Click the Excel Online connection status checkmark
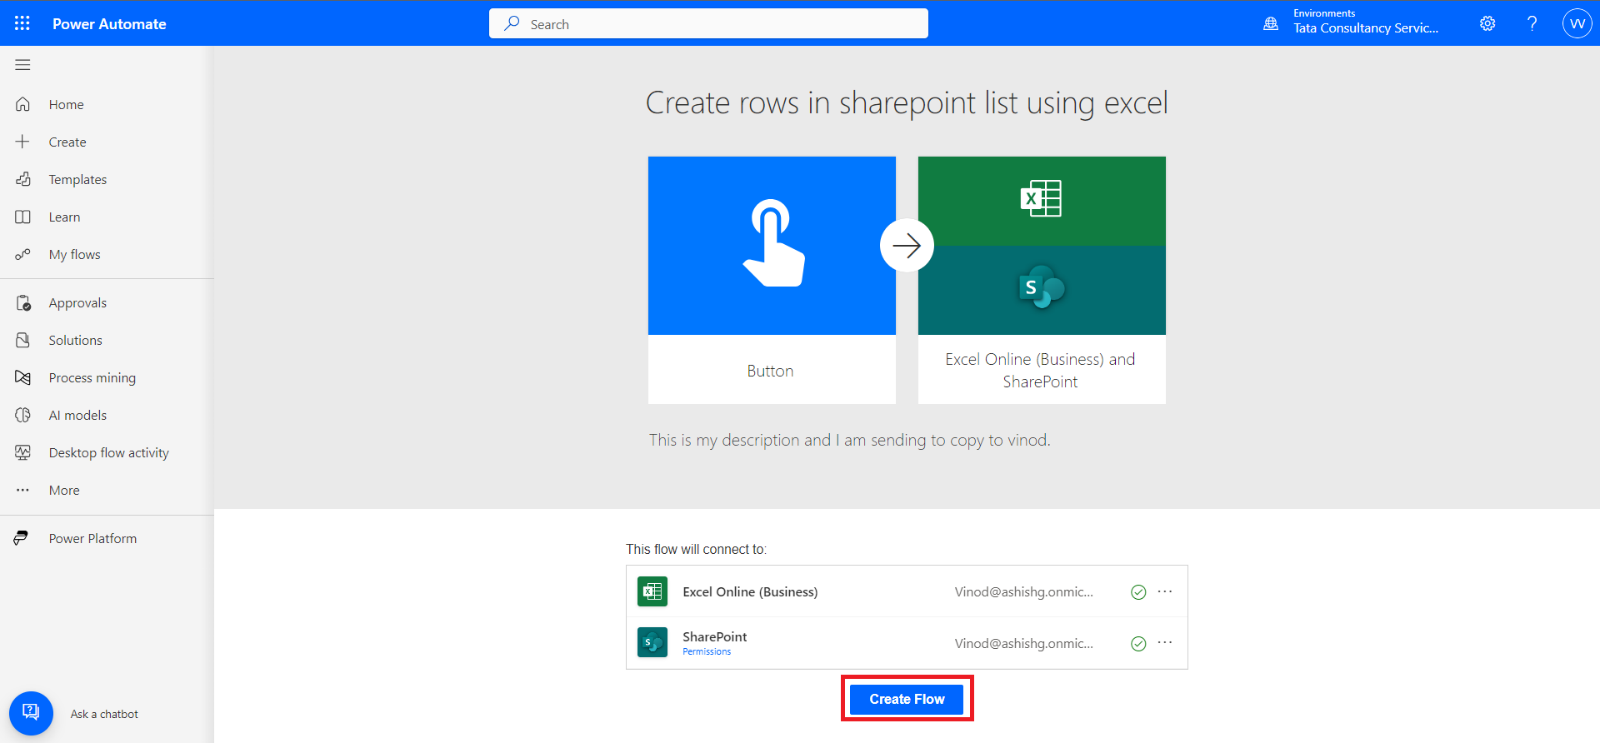Screen dimensions: 1600x743 (1138, 592)
